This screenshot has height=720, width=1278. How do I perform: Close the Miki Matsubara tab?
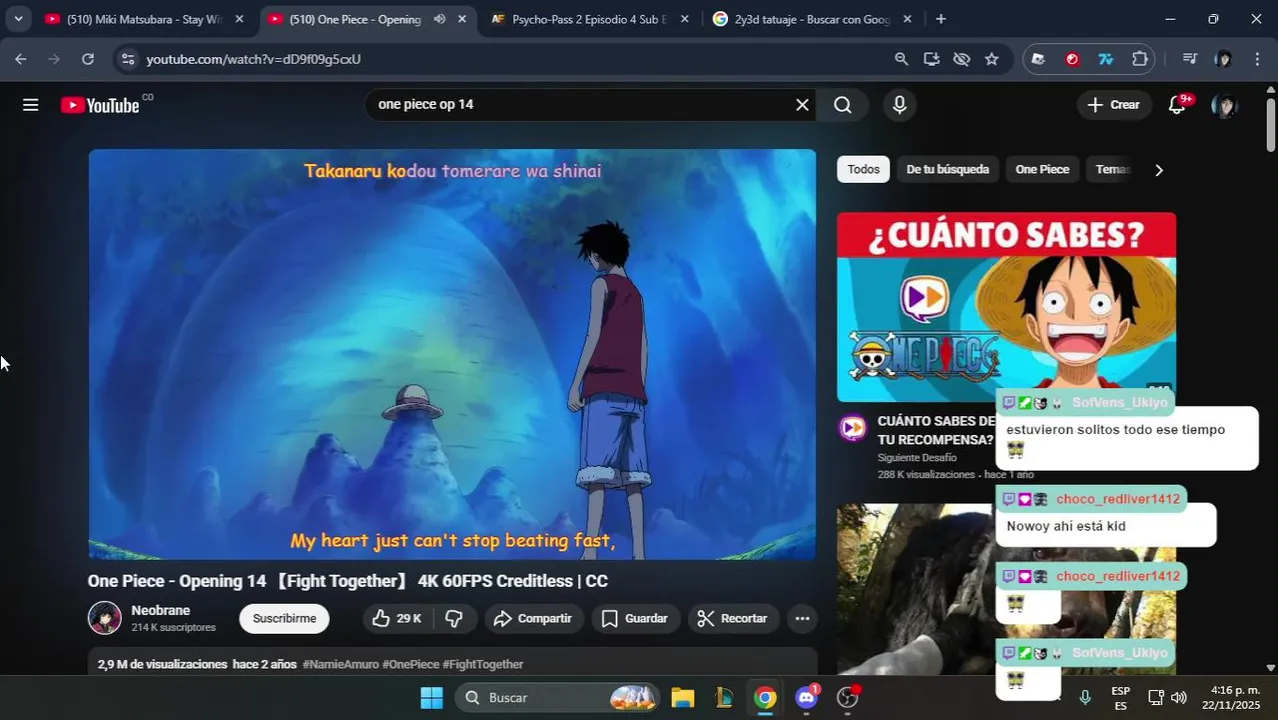pyautogui.click(x=239, y=19)
